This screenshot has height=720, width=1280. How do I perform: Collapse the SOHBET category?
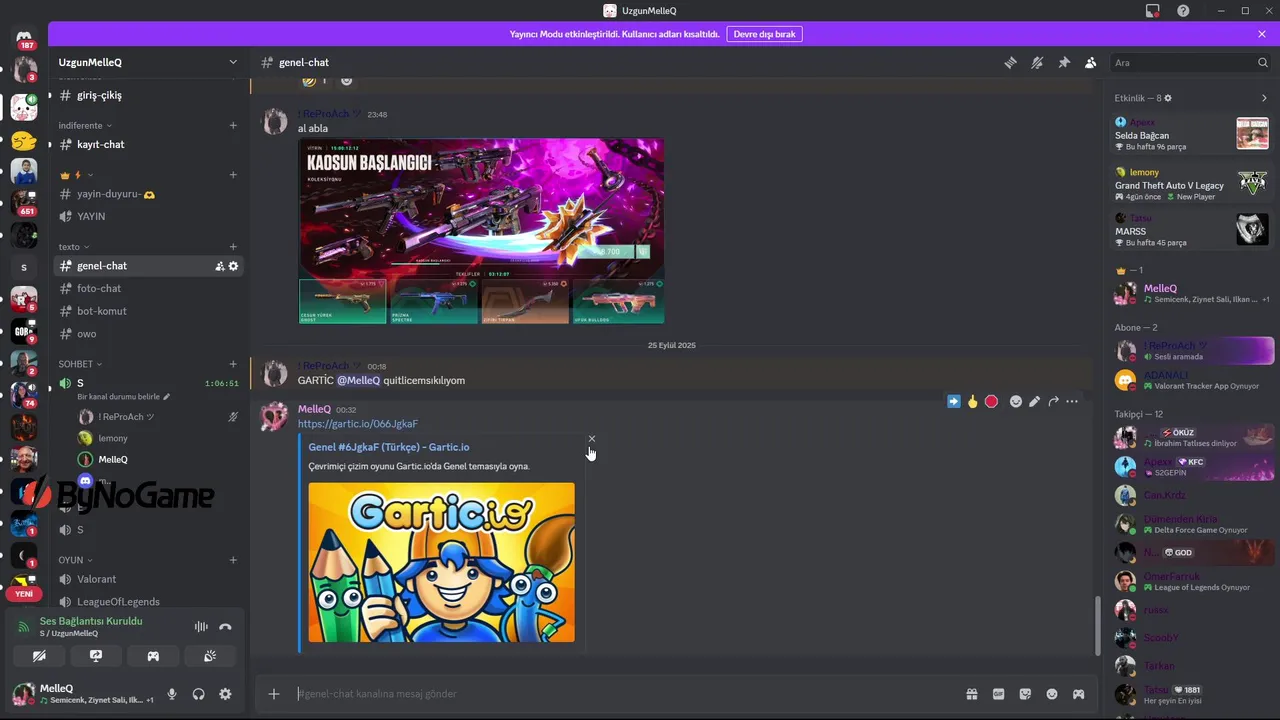point(80,364)
